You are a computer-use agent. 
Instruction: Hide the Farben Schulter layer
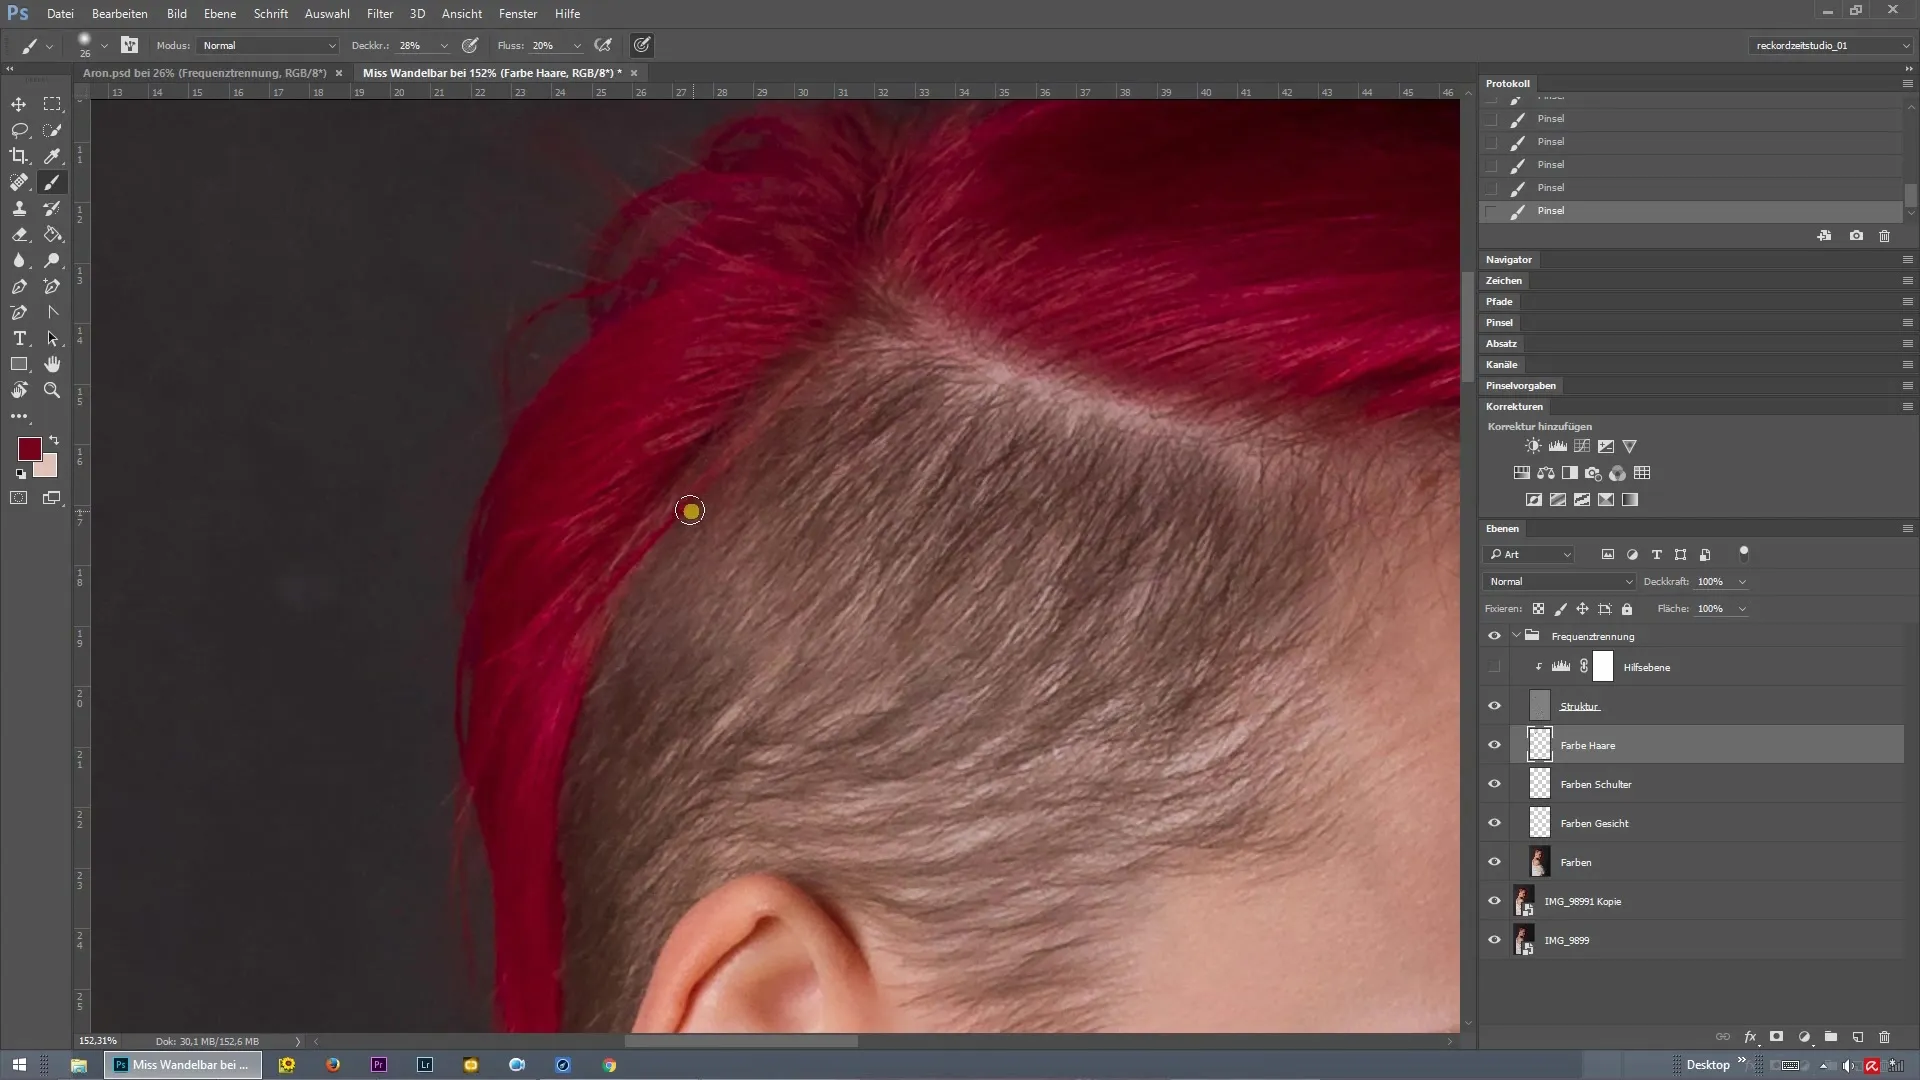(x=1494, y=784)
